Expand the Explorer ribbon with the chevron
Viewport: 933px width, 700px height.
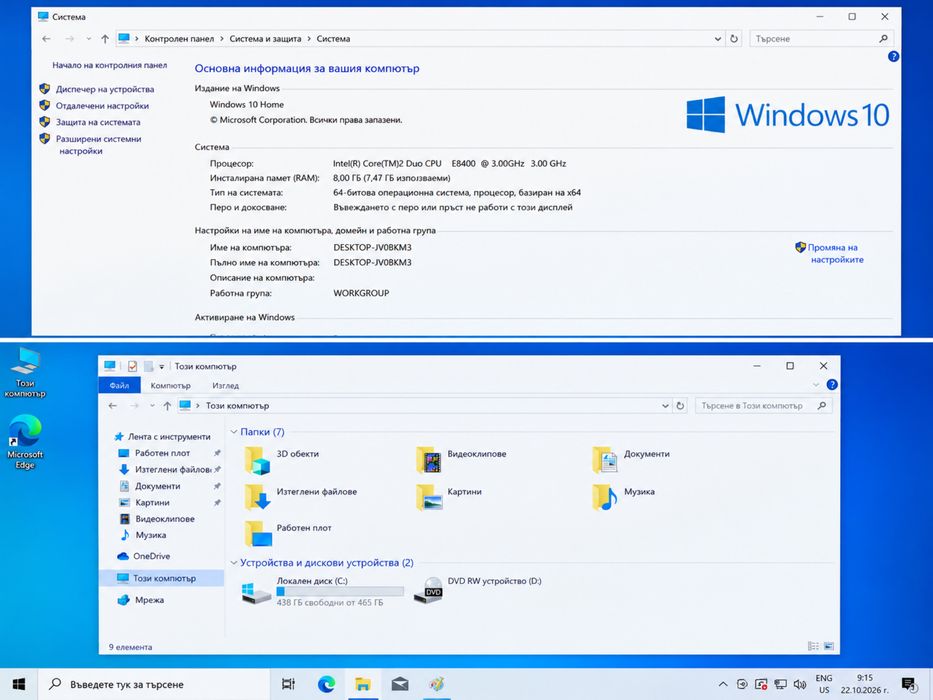tap(816, 385)
